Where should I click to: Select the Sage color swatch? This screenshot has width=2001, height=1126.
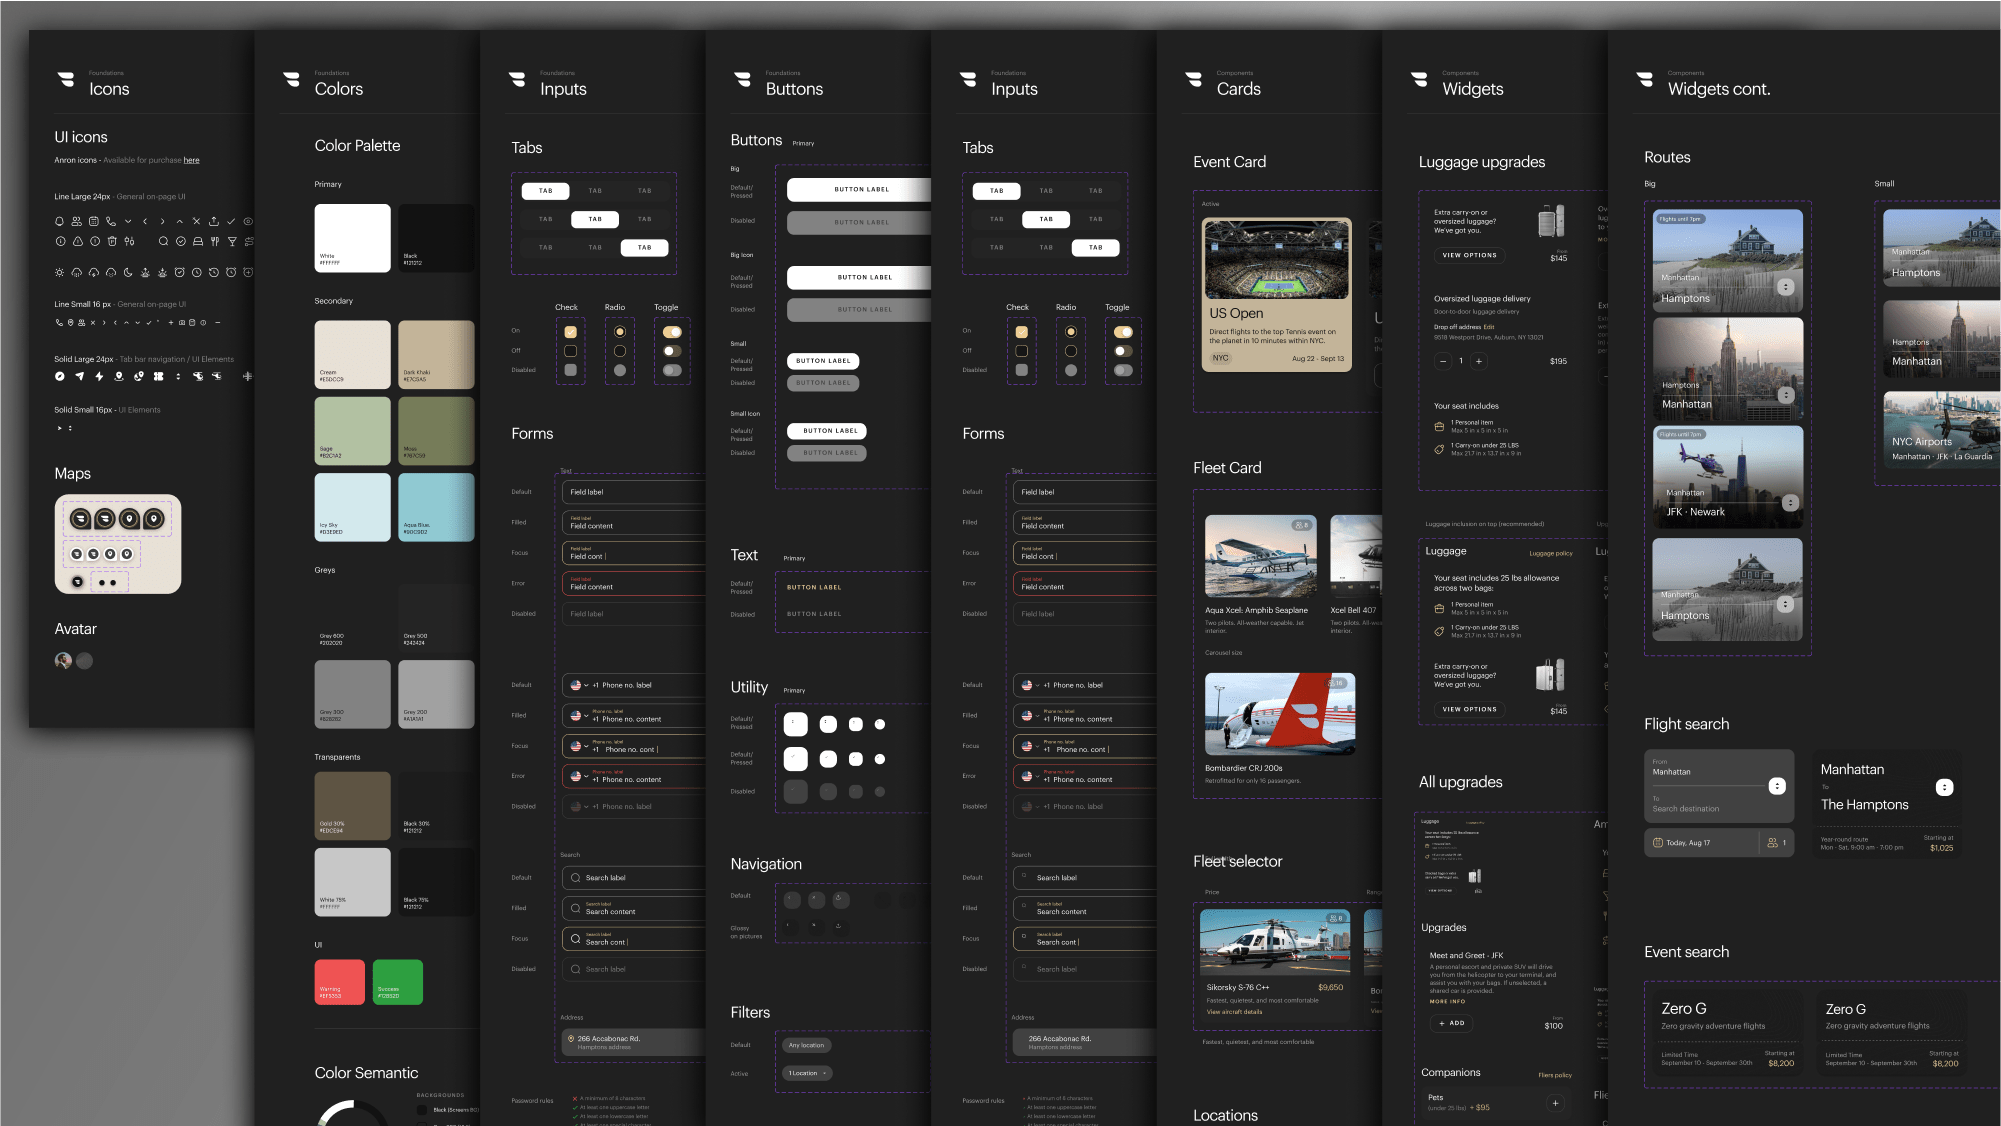coord(352,431)
